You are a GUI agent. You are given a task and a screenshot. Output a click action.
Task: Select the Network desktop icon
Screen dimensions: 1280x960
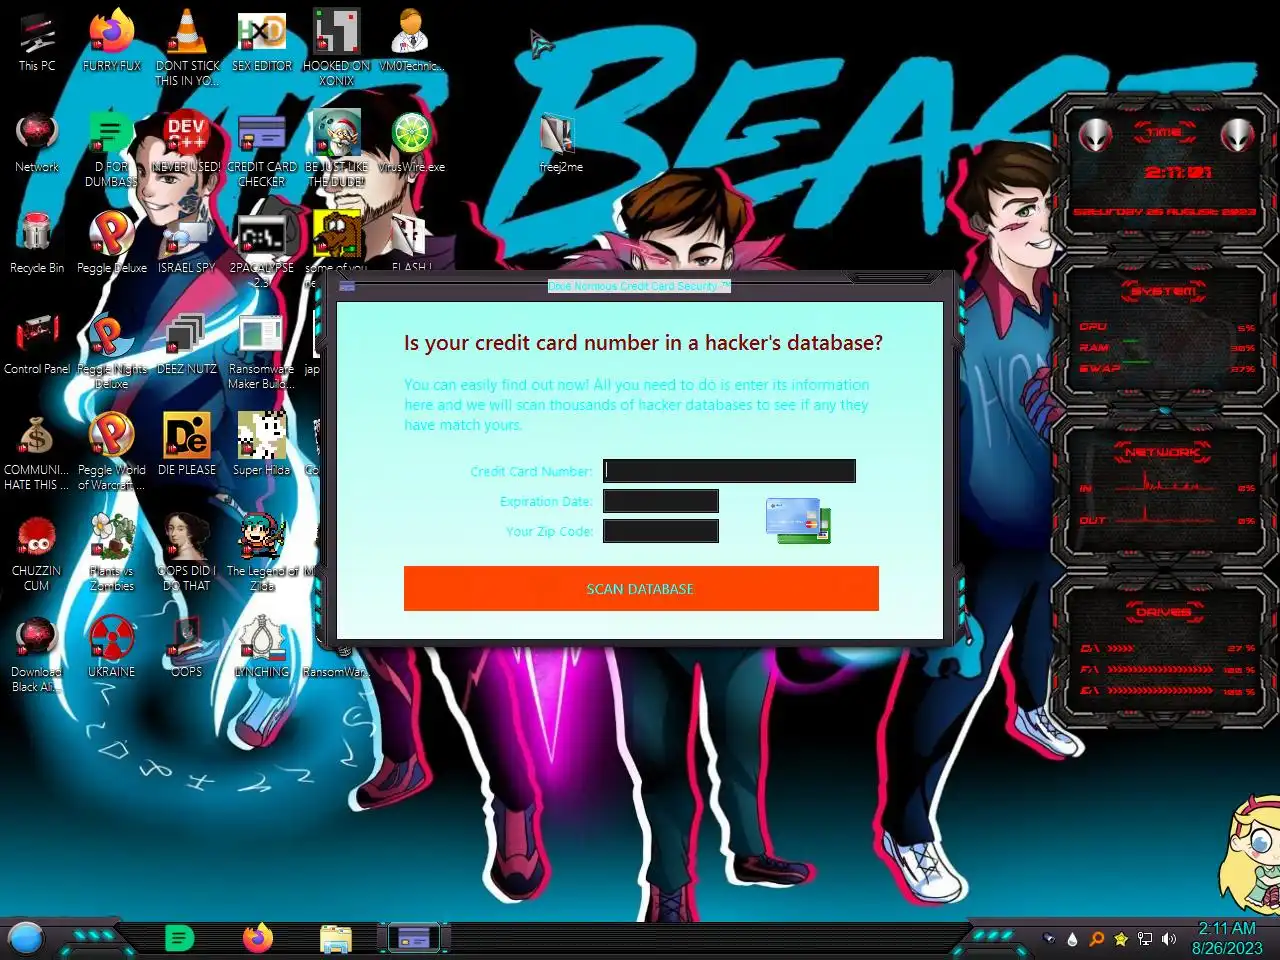coord(37,143)
